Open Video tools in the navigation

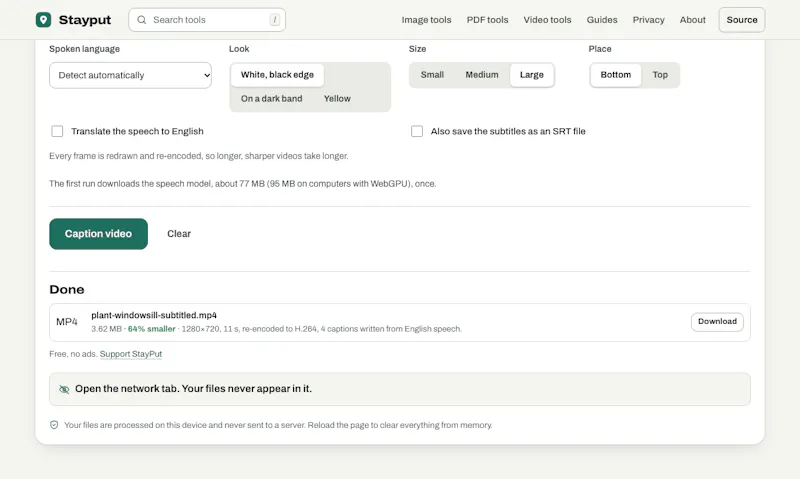coord(547,20)
